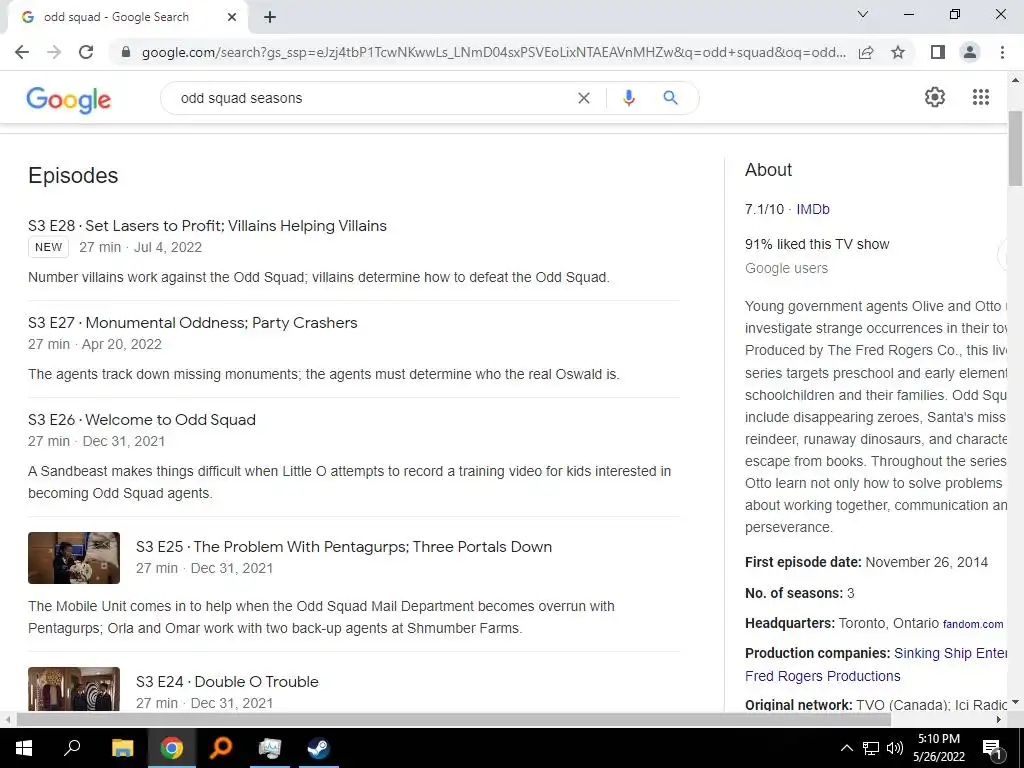
Task: Open File Explorer from taskbar
Action: [122, 748]
